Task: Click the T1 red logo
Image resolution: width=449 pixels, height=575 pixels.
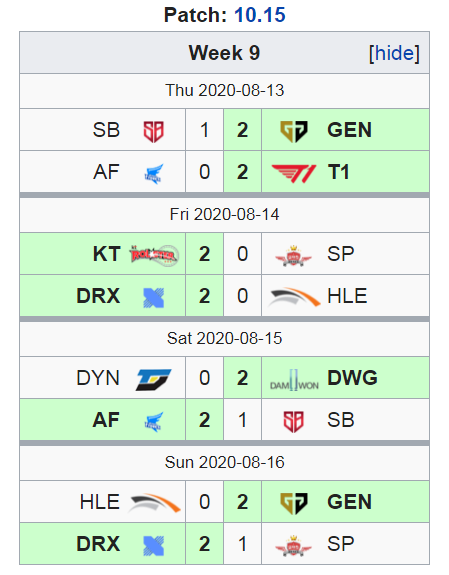Action: tap(294, 173)
